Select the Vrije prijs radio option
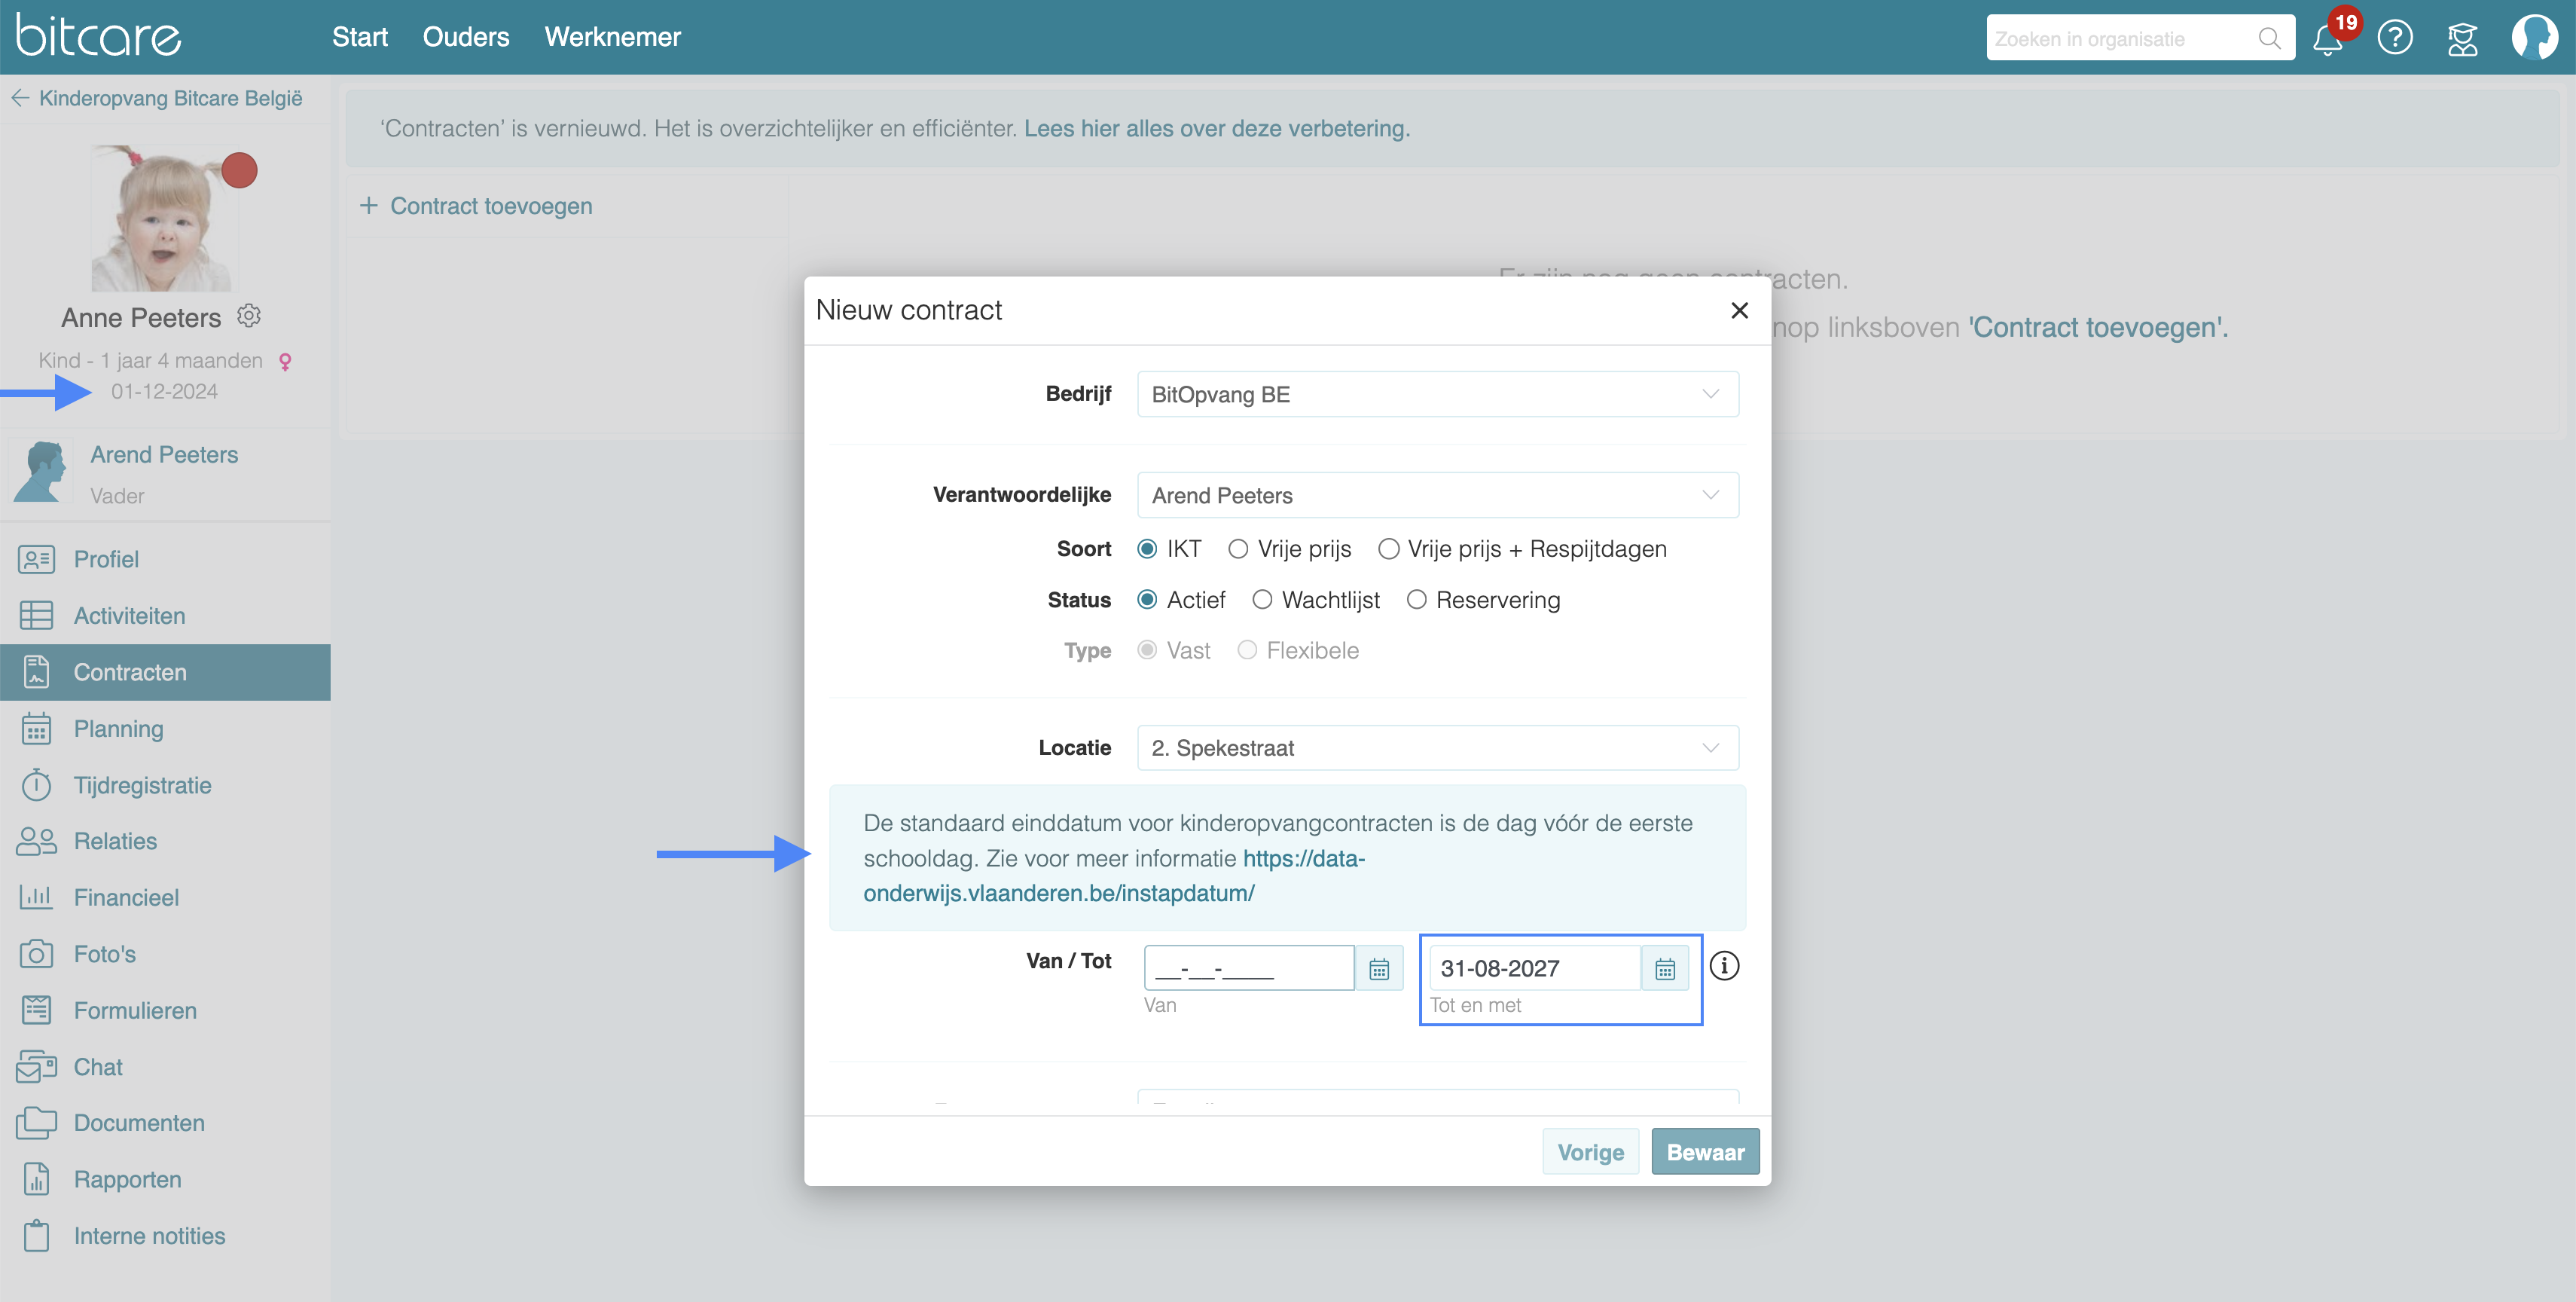This screenshot has height=1302, width=2576. point(1238,549)
